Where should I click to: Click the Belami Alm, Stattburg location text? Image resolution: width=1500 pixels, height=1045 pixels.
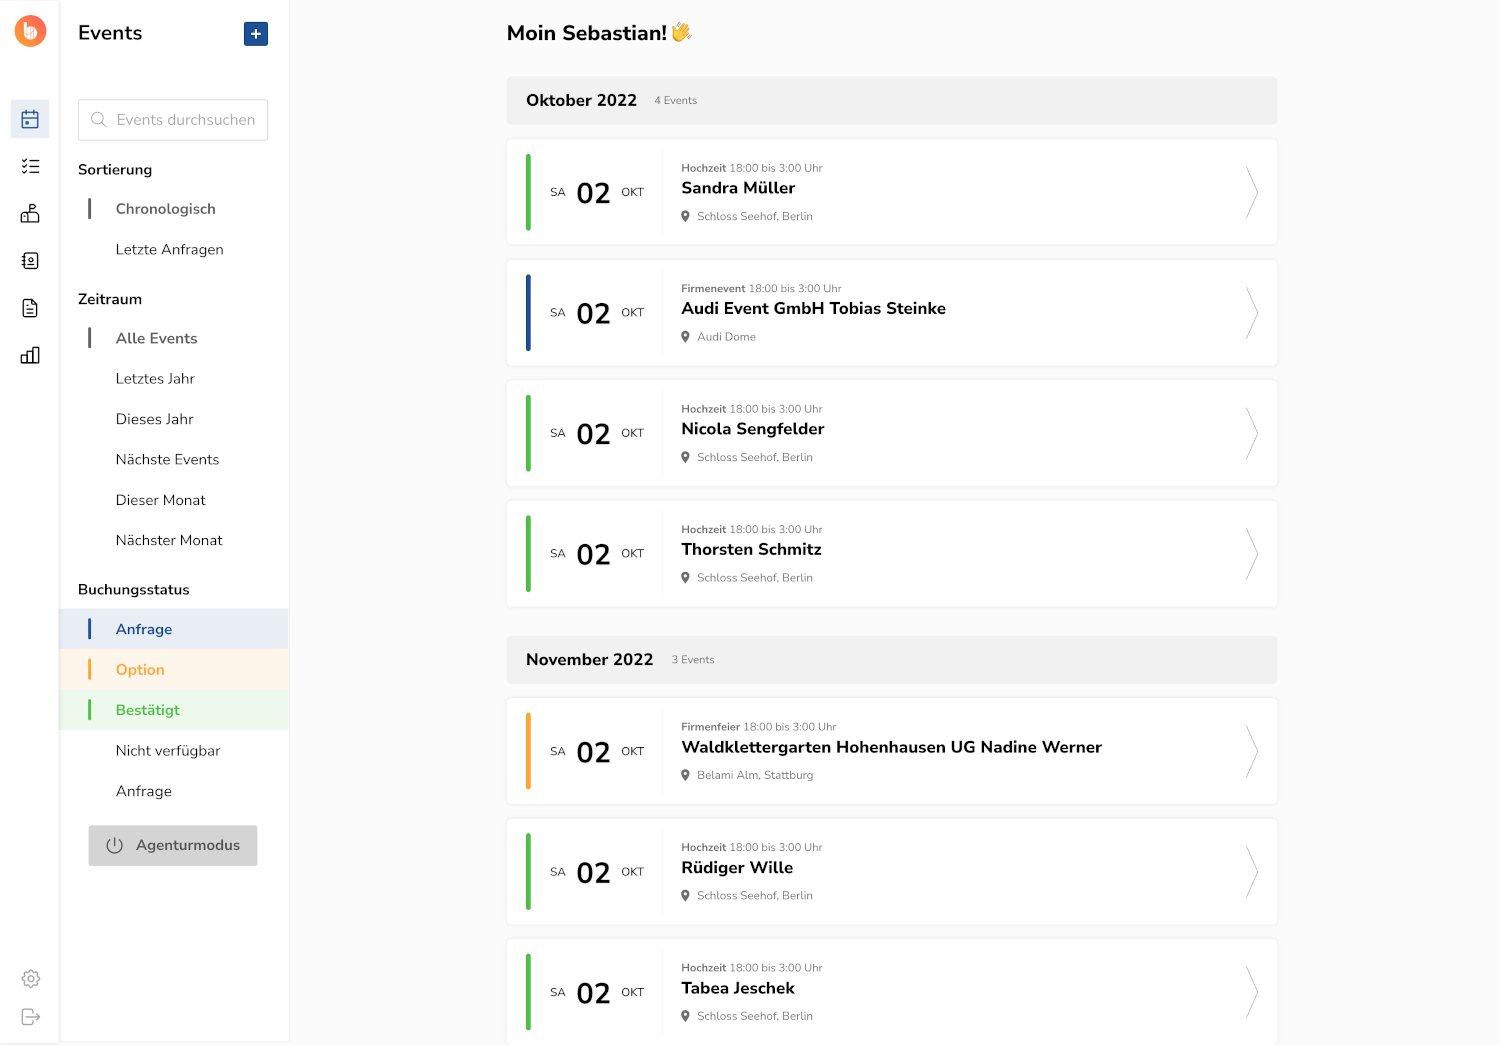pos(755,775)
